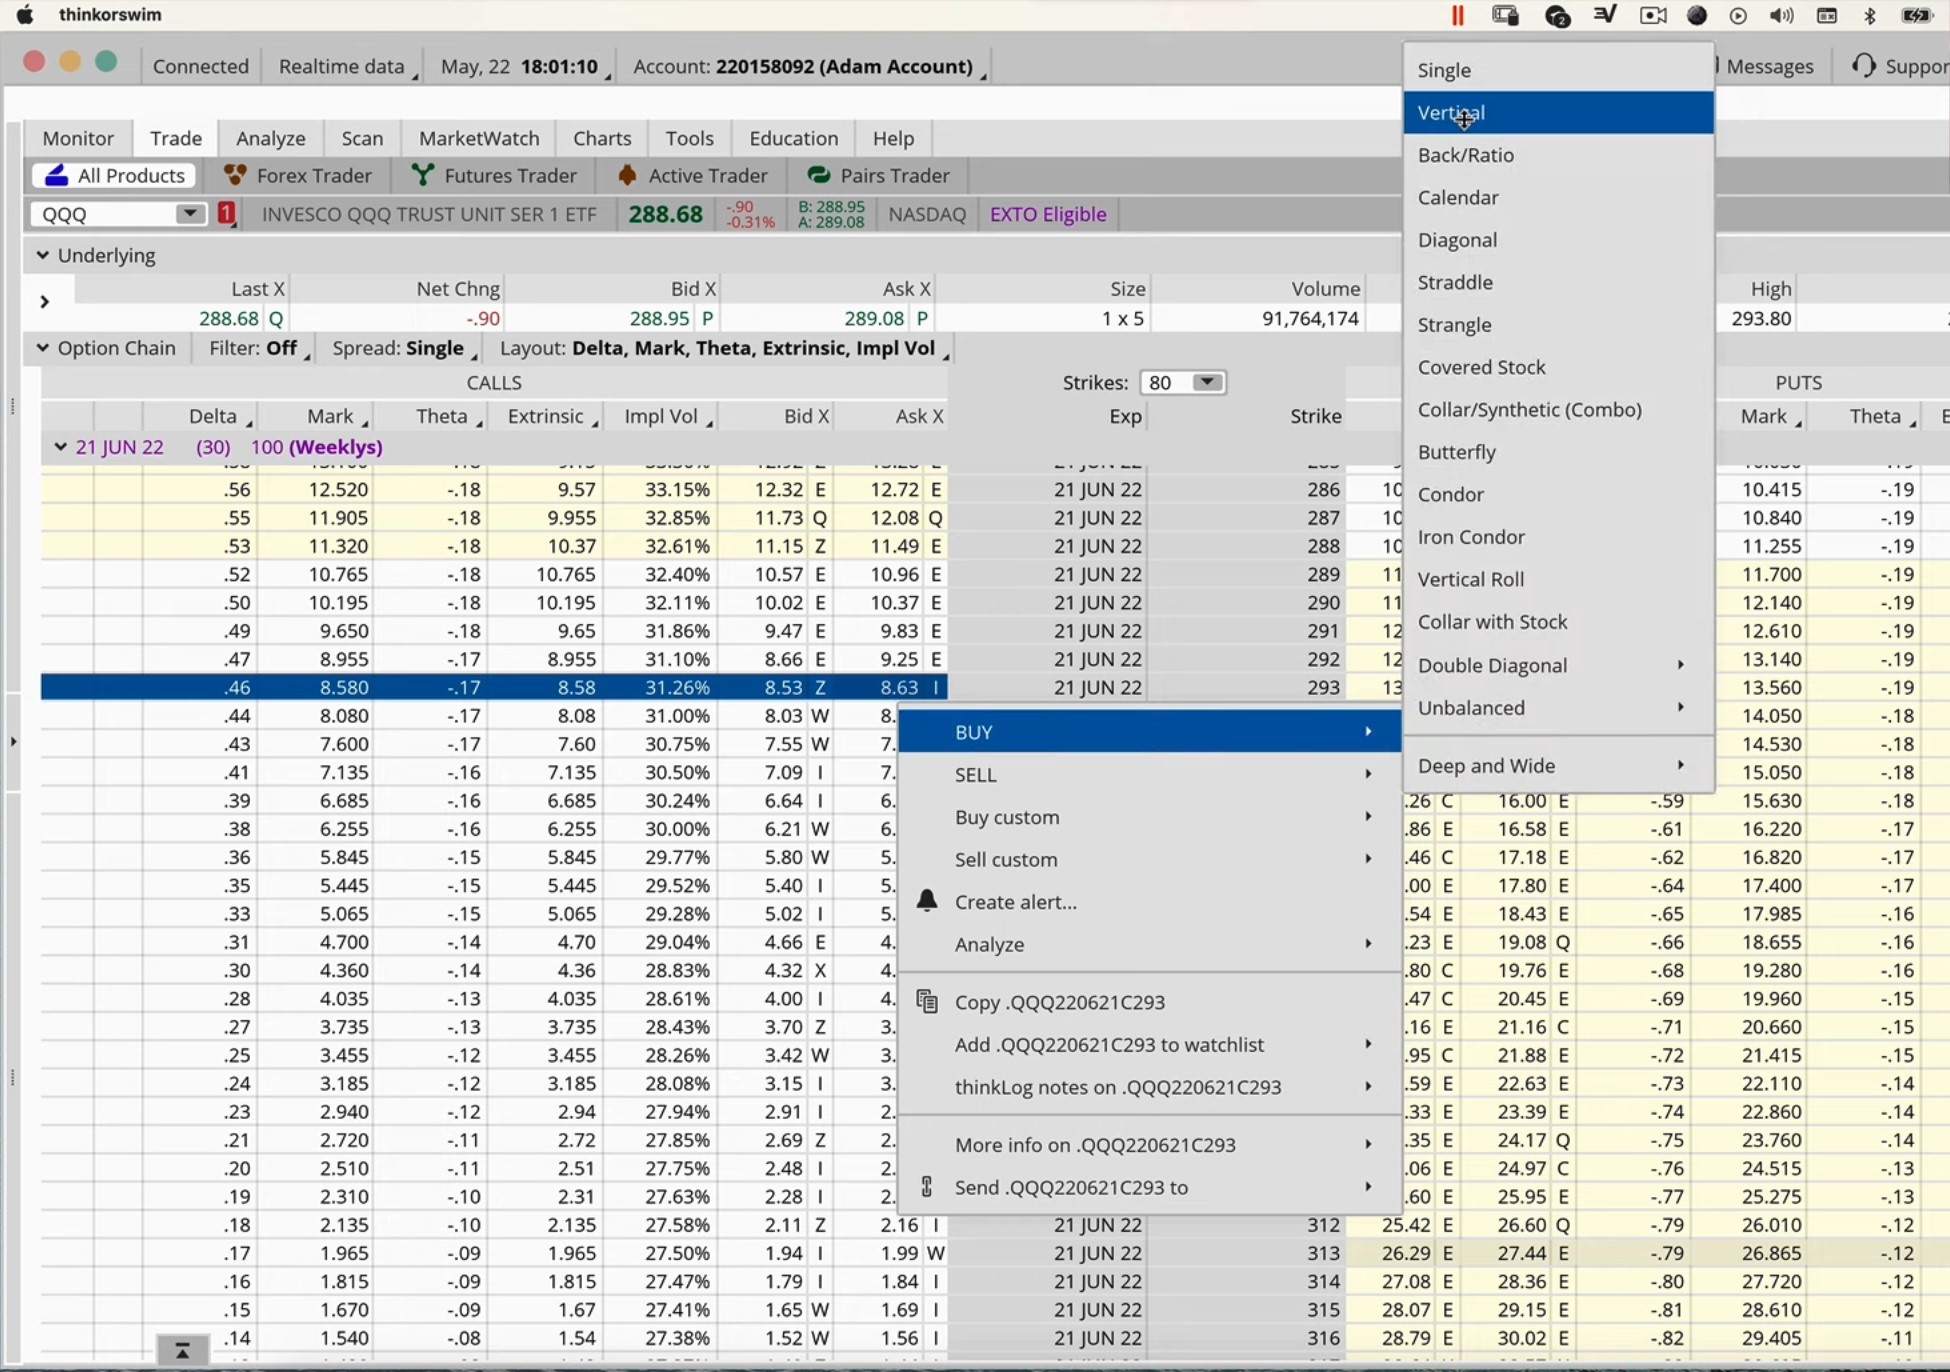
Task: Sort by calls Delta column header
Action: pyautogui.click(x=212, y=416)
